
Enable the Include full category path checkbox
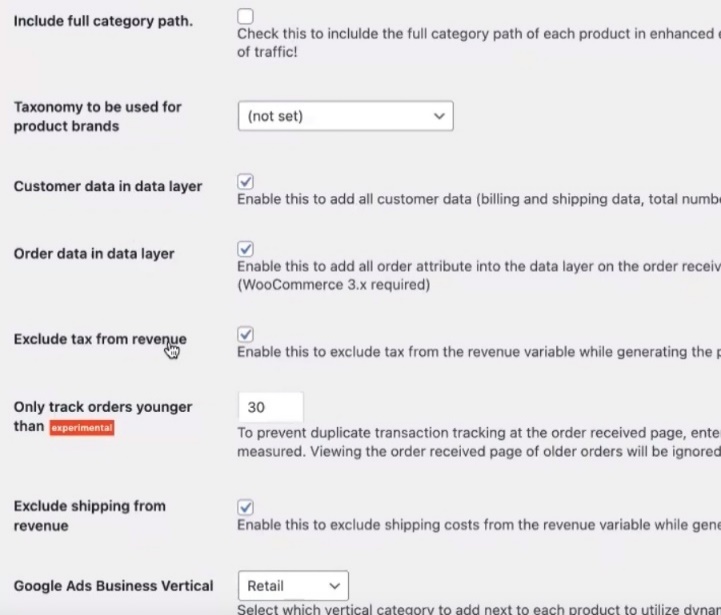click(x=246, y=16)
